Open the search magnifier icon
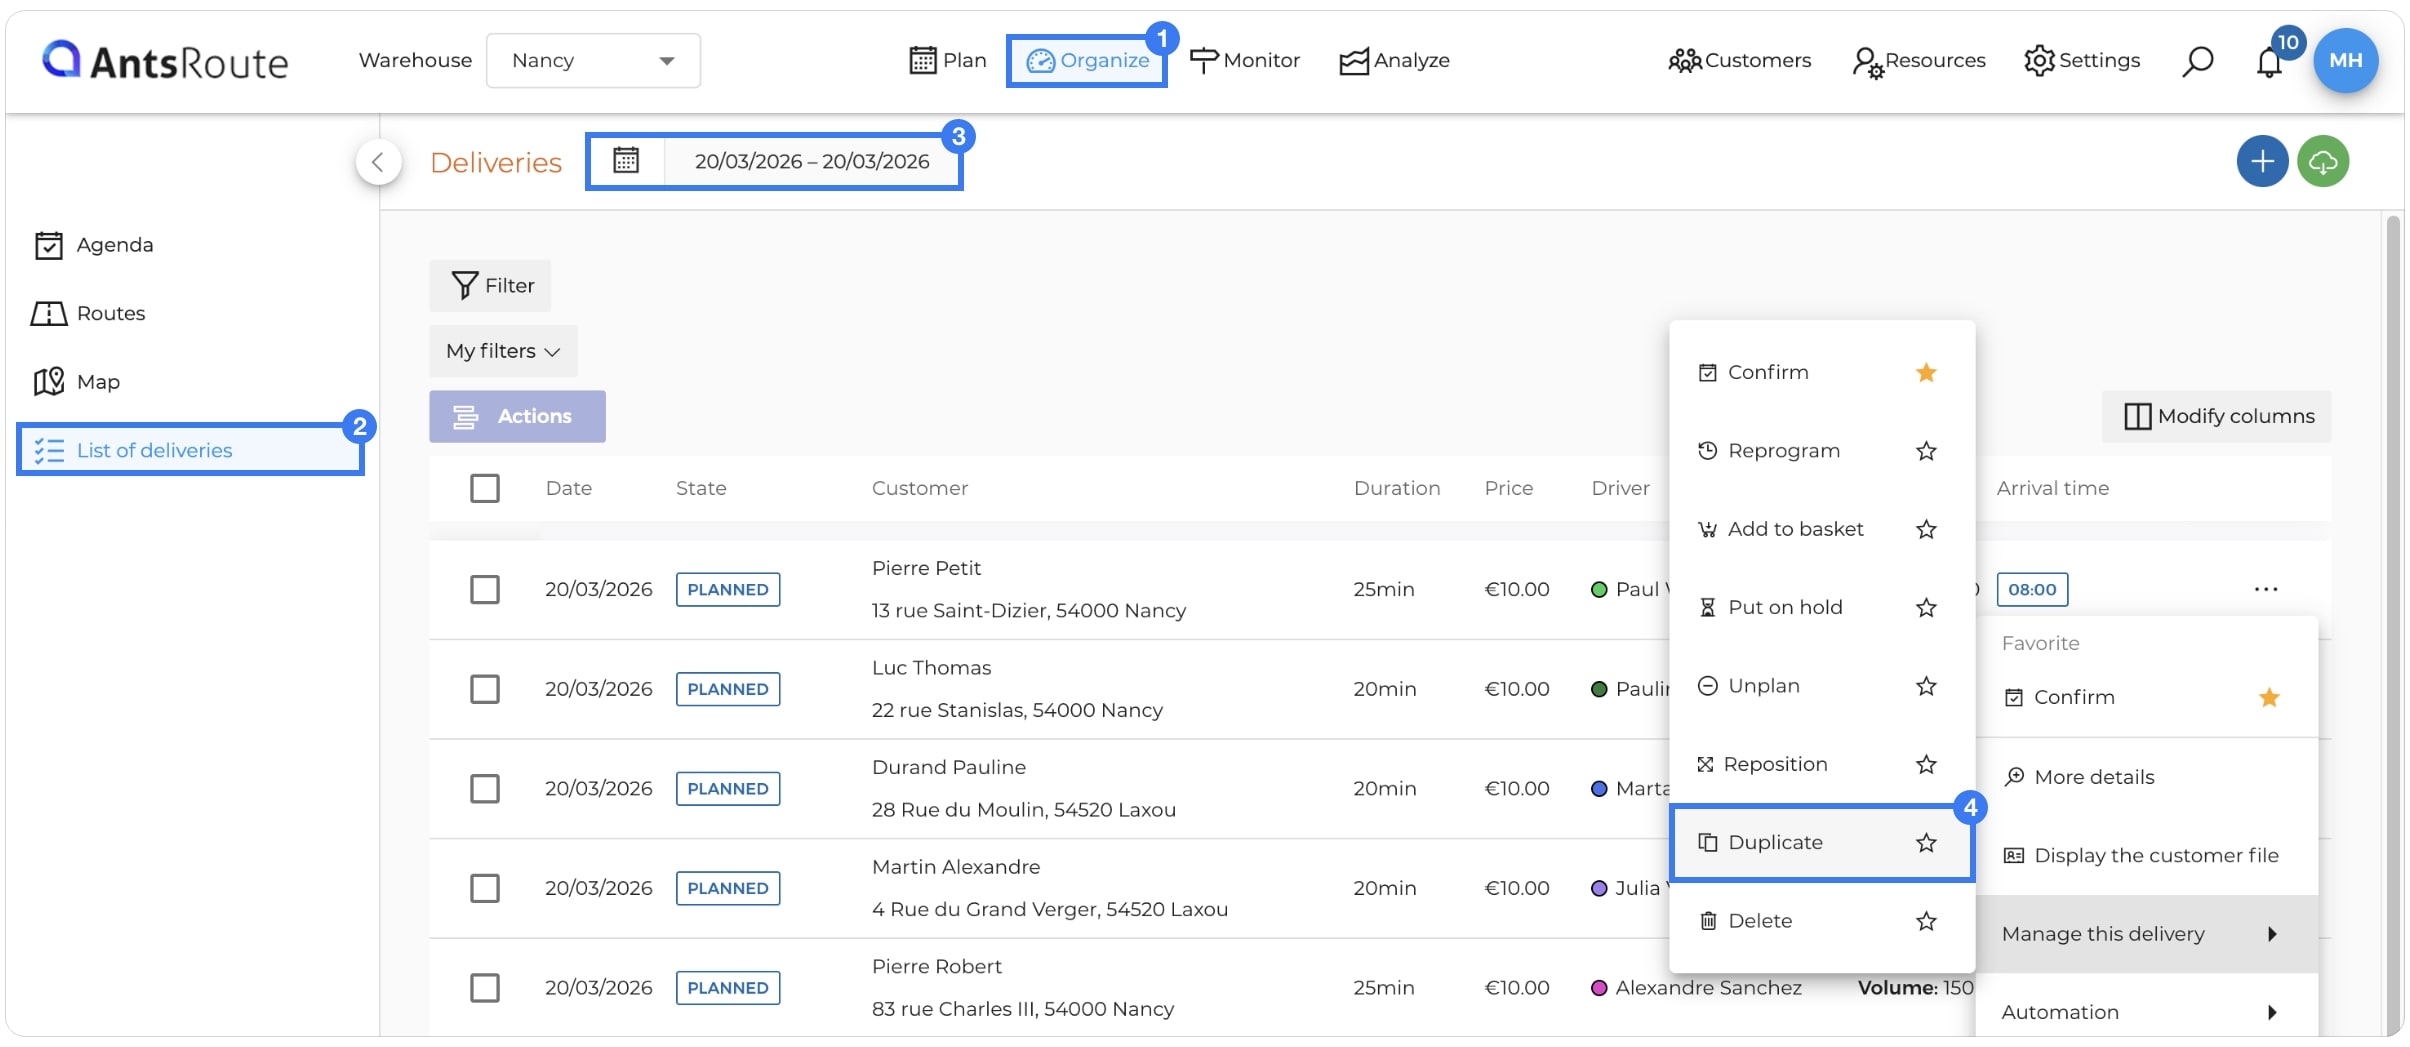Viewport: 2410px width, 1047px height. [2197, 61]
